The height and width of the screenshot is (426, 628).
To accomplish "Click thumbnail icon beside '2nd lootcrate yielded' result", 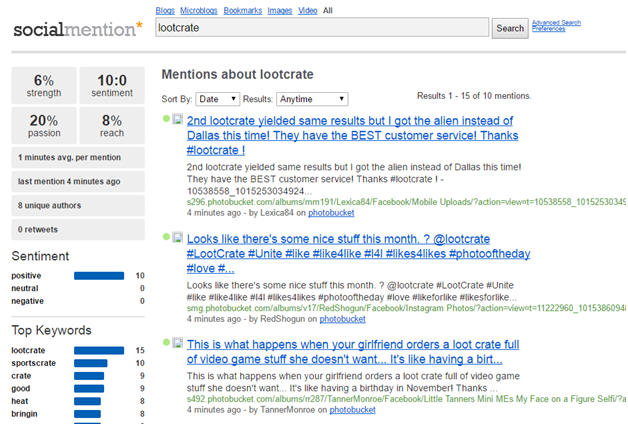I will pos(177,119).
